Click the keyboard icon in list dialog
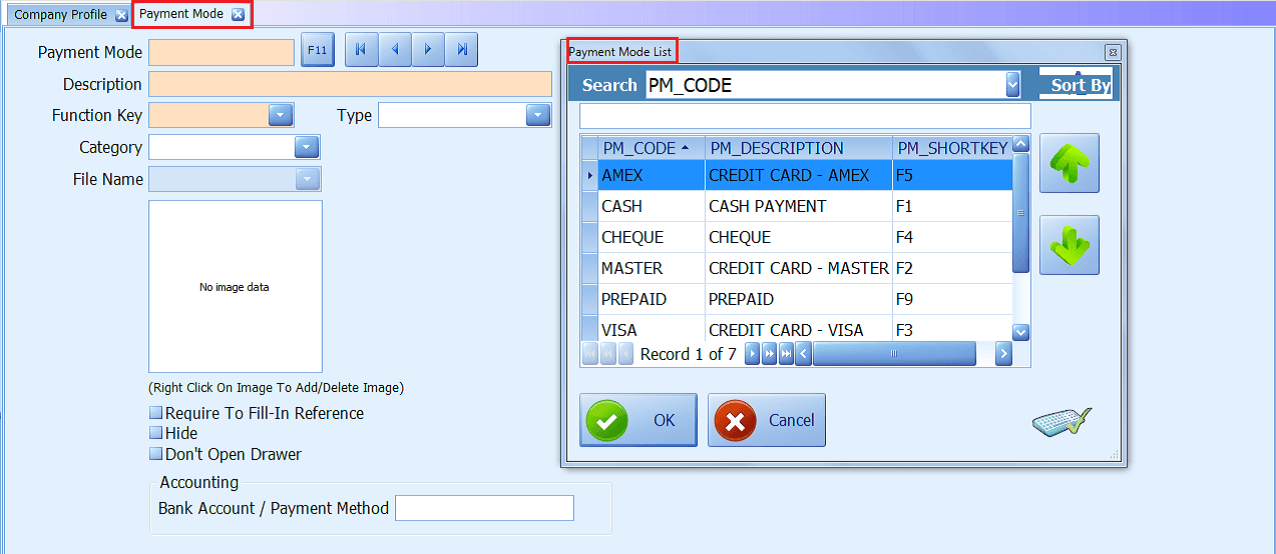1276x554 pixels. (x=1061, y=422)
